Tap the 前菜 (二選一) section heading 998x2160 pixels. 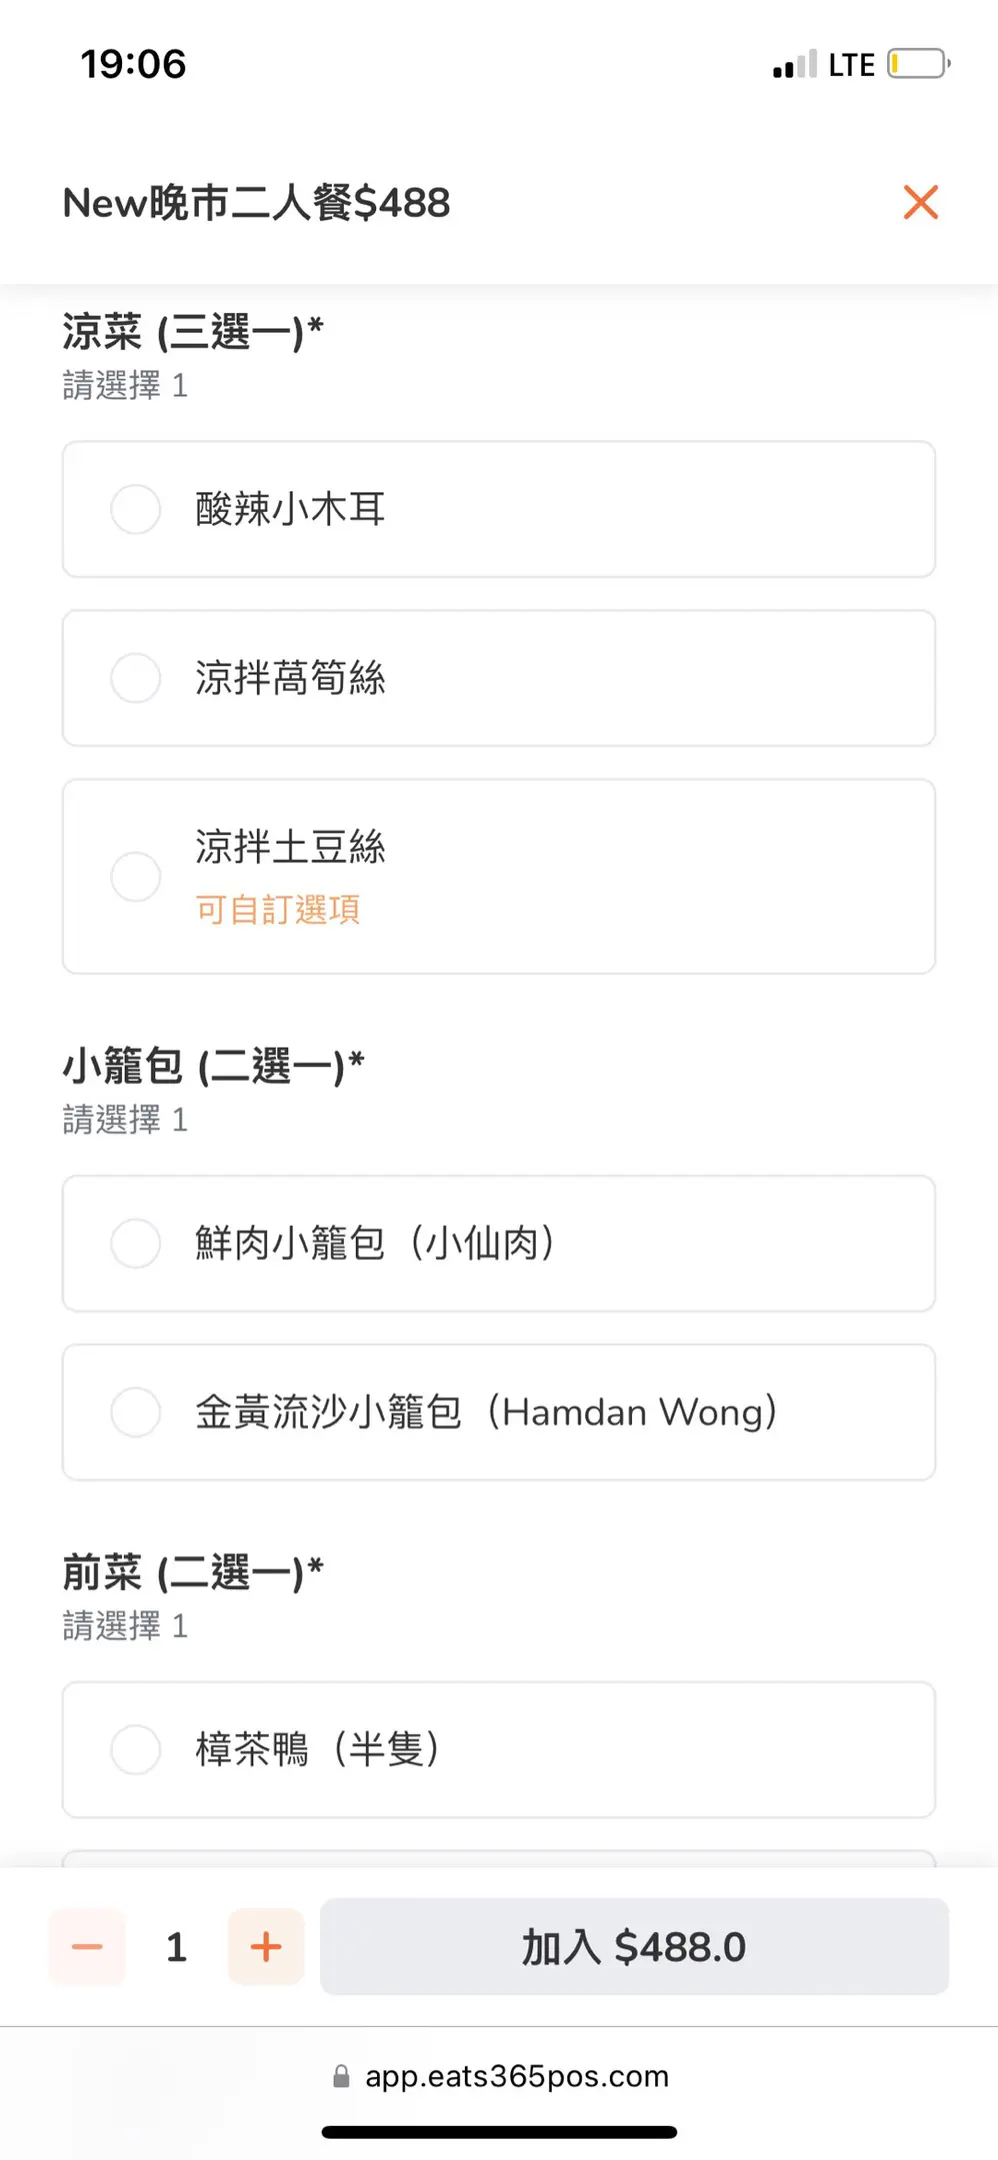pos(193,1572)
